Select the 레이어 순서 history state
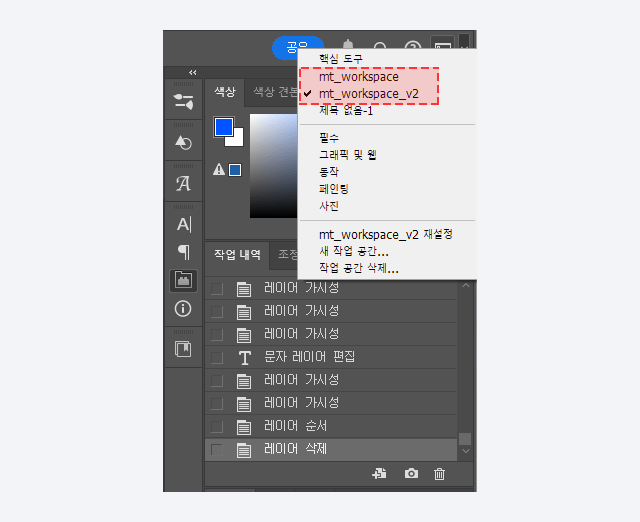The height and width of the screenshot is (522, 640). [x=331, y=426]
